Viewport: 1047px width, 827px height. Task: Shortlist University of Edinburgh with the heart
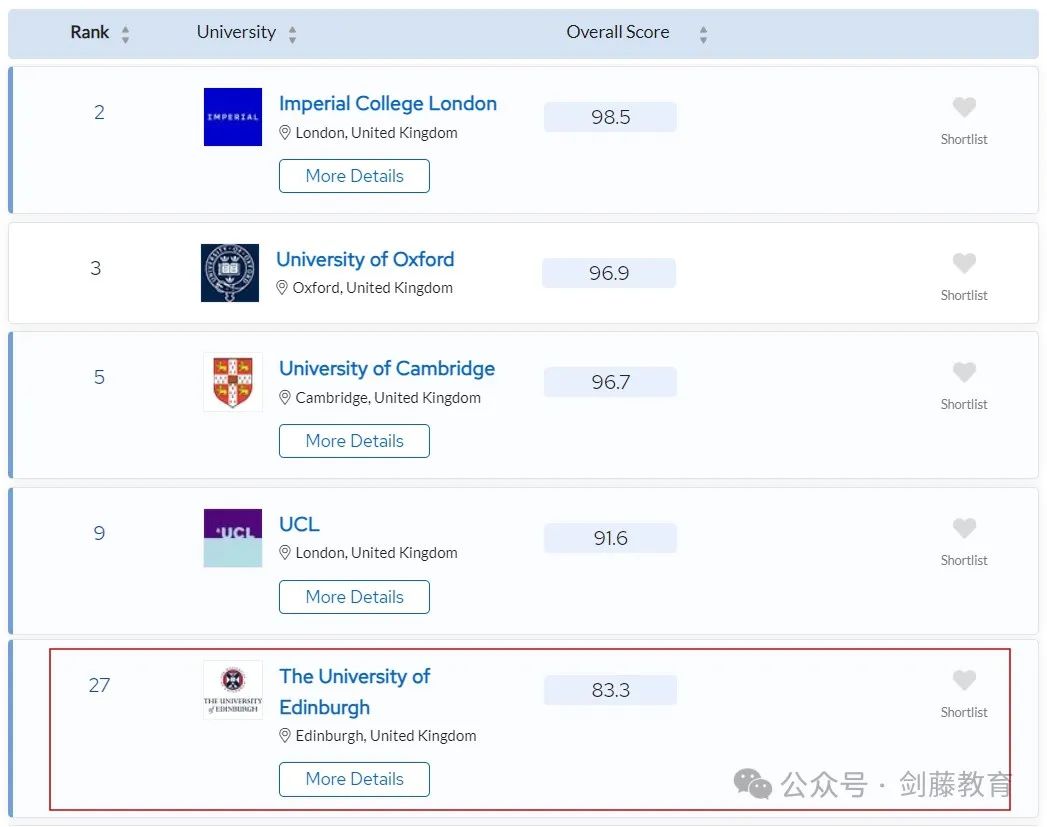tap(964, 680)
